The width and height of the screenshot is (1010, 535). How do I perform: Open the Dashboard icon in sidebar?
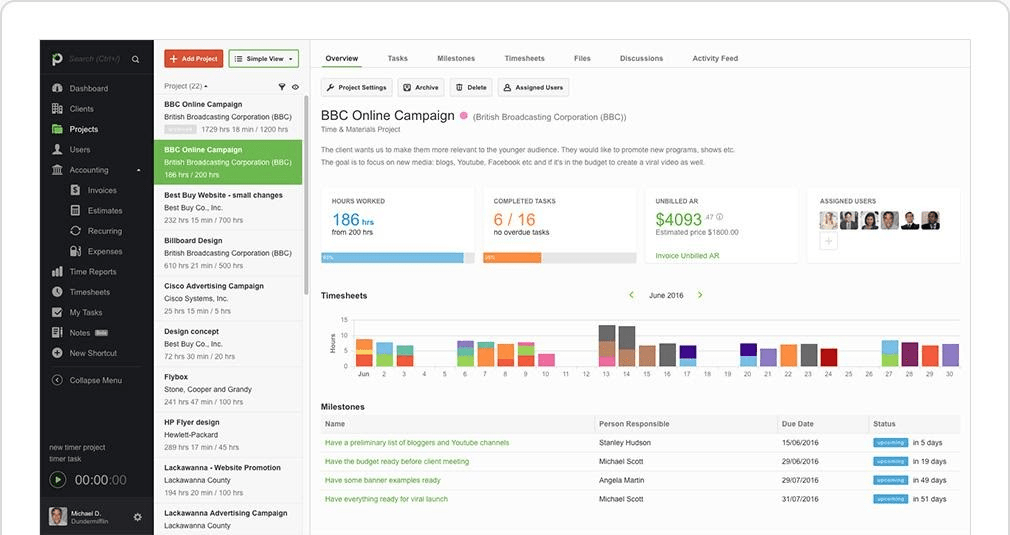coord(57,88)
